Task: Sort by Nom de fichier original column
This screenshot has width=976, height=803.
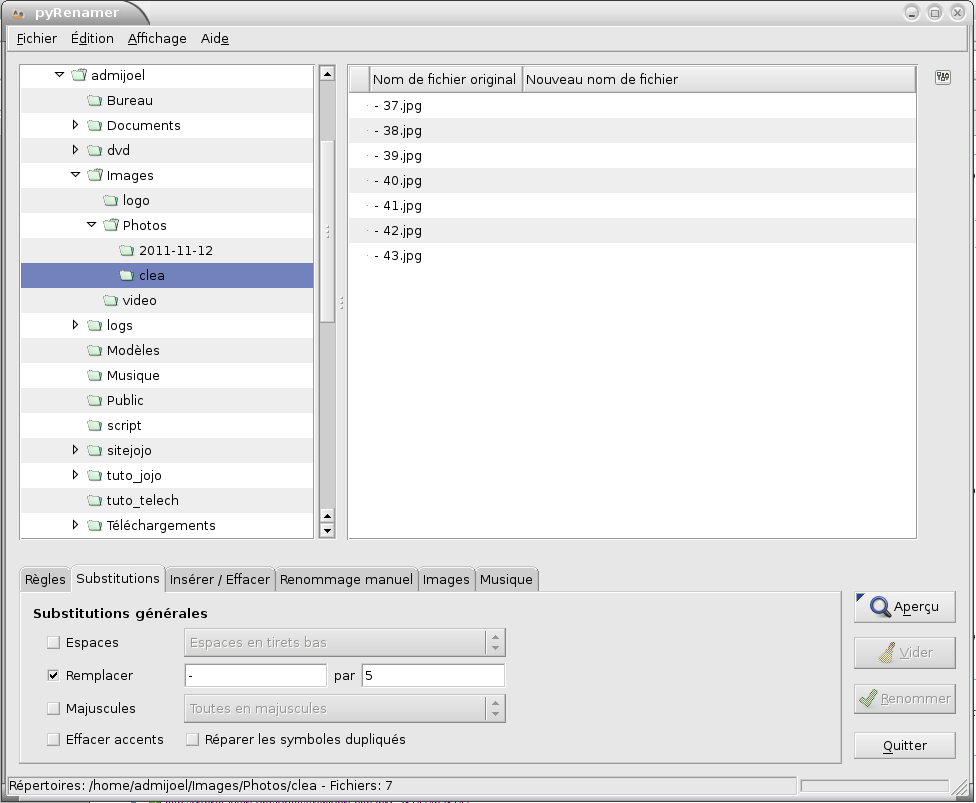Action: click(x=444, y=79)
